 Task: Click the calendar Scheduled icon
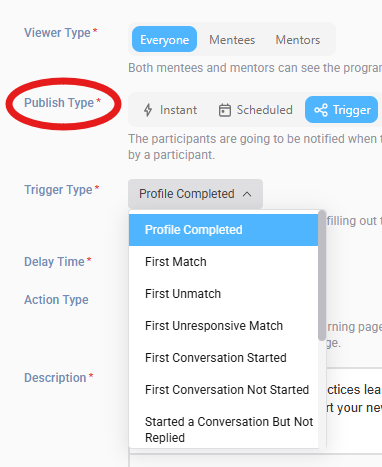pos(225,110)
